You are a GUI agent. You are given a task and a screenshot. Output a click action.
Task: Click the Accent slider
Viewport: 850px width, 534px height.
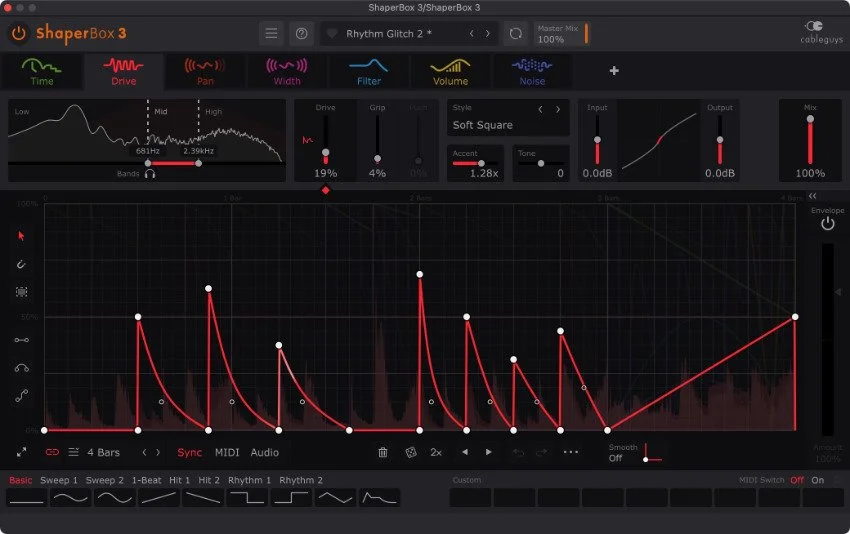tap(475, 163)
